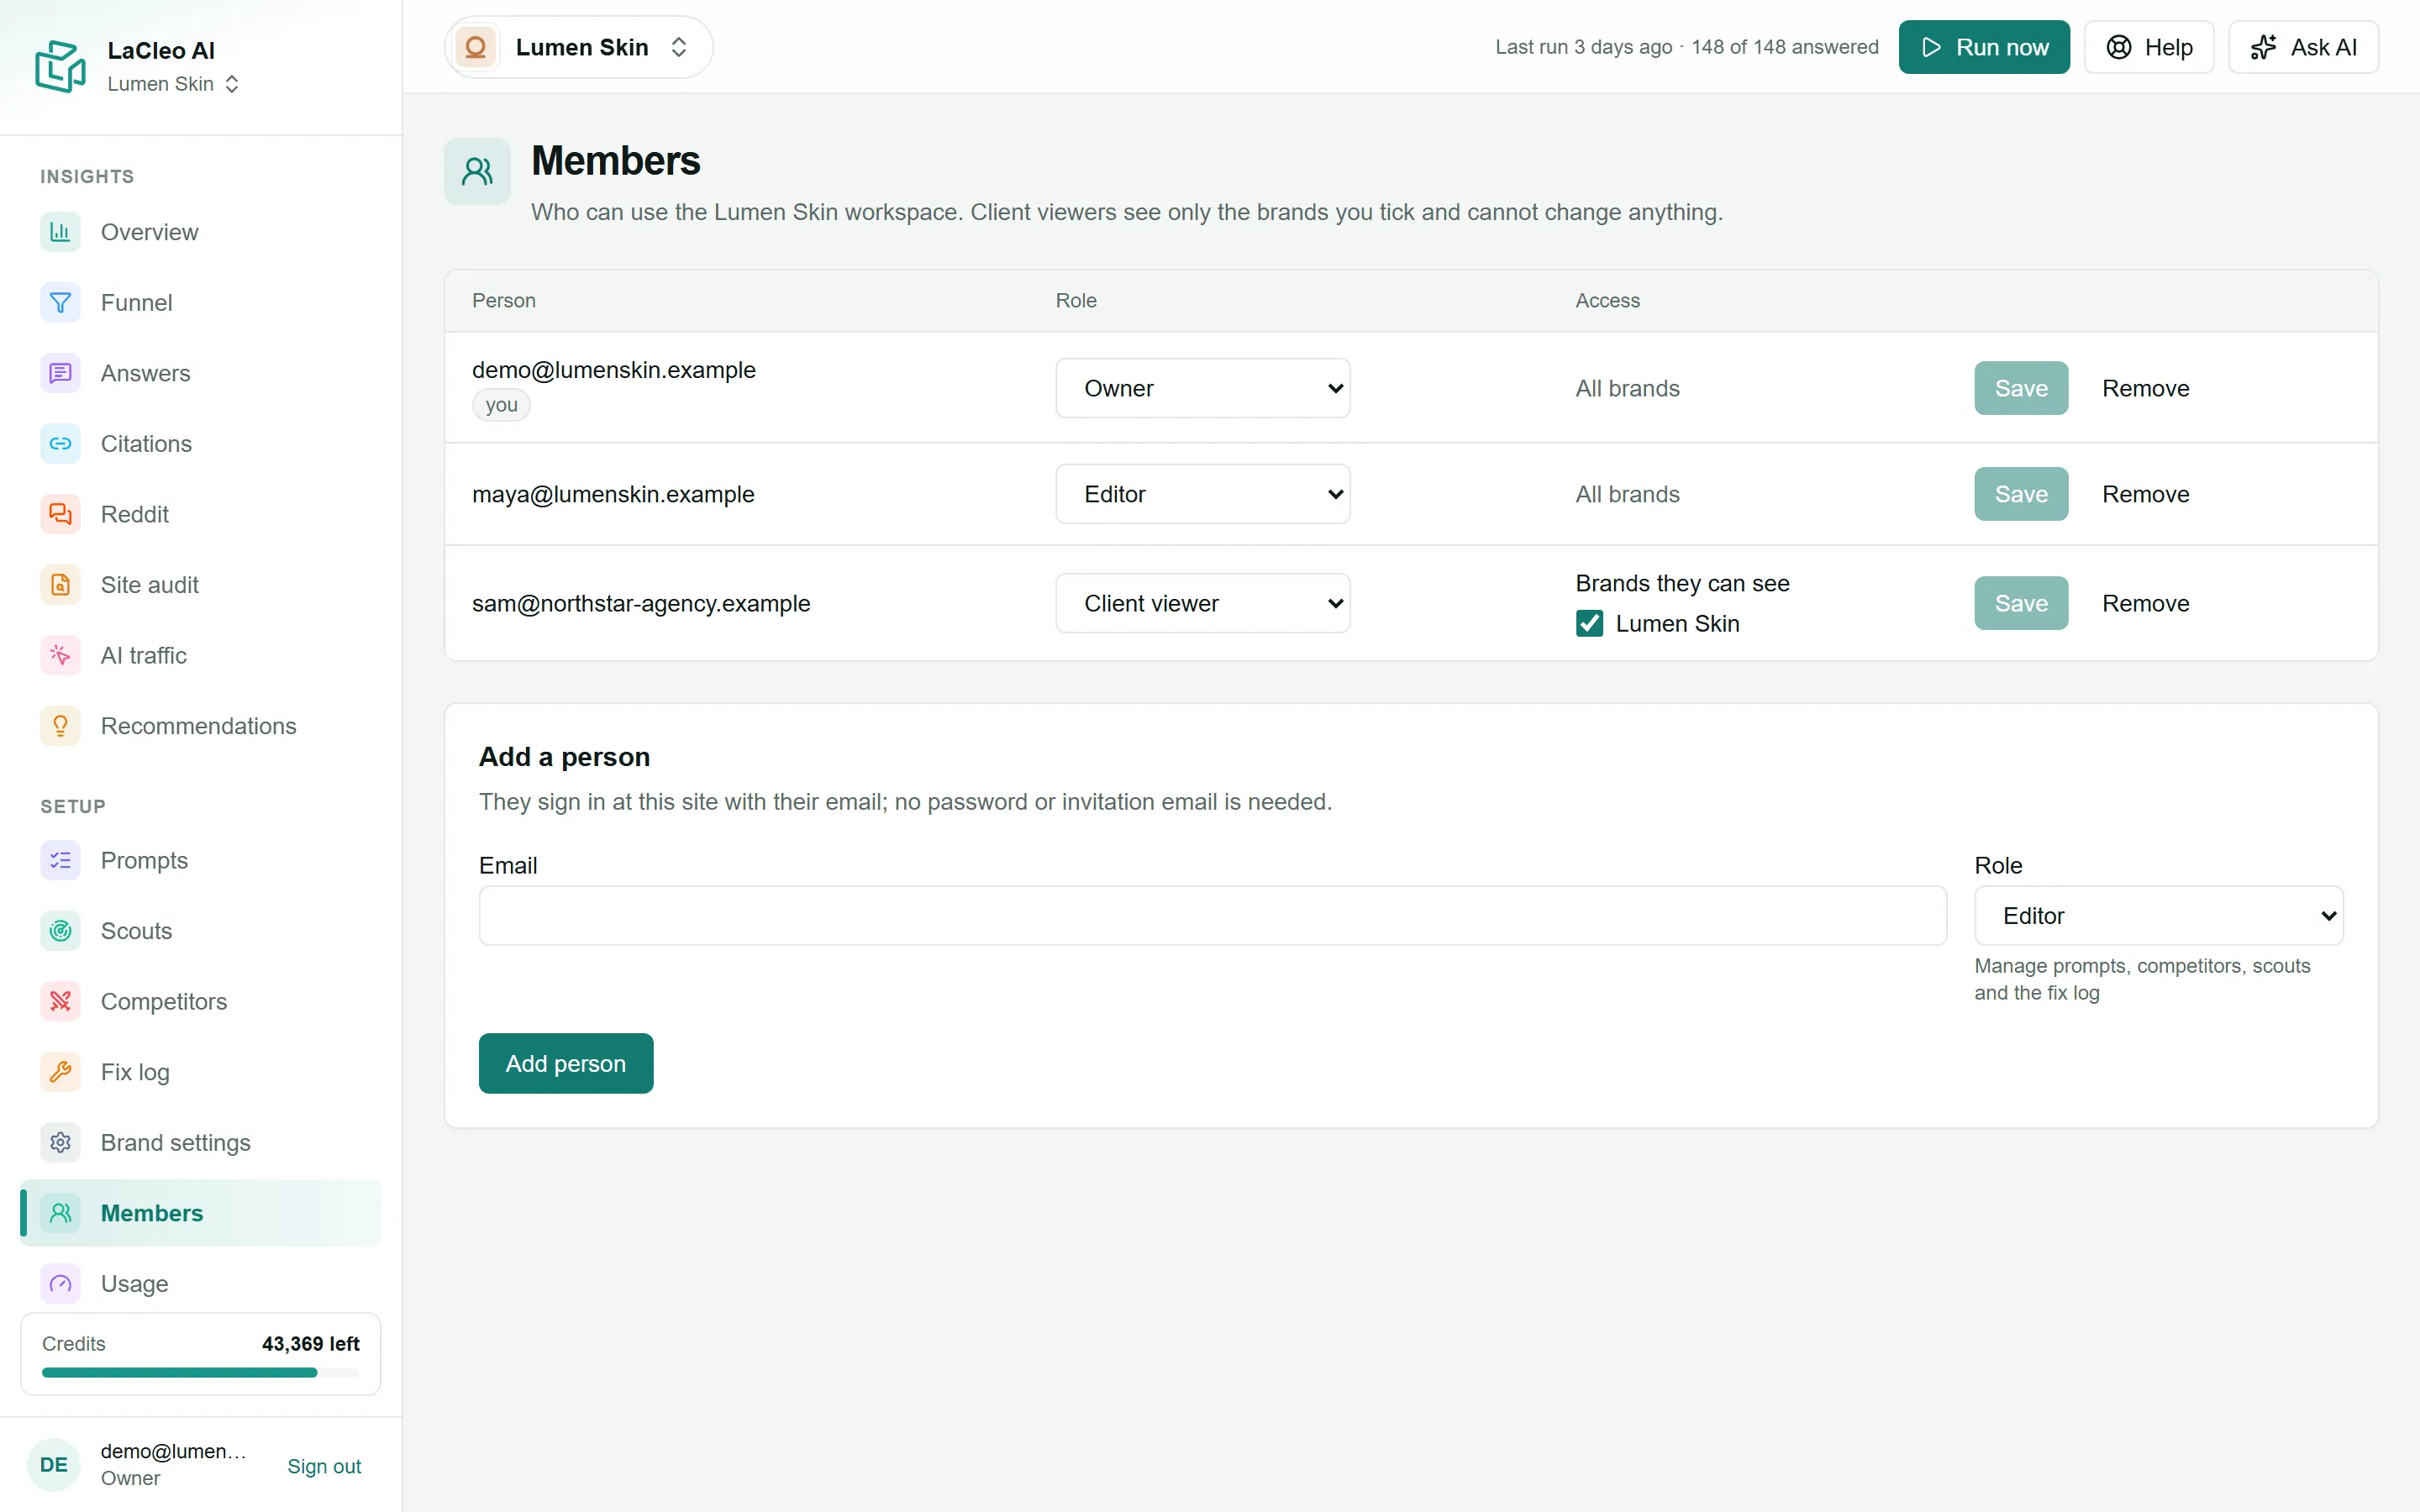Open the Competitors crossed-swords icon
The image size is (2420, 1512).
[60, 1001]
